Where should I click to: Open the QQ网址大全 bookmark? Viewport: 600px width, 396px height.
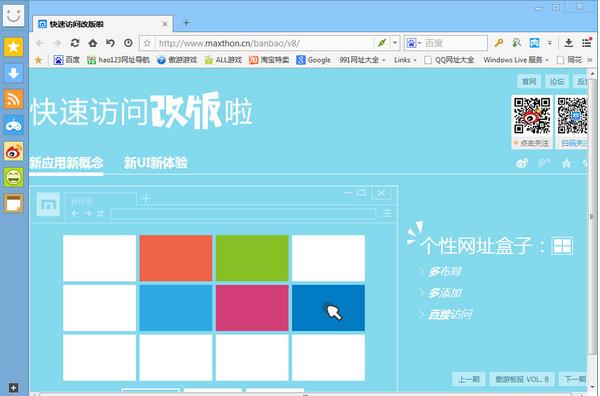(449, 60)
